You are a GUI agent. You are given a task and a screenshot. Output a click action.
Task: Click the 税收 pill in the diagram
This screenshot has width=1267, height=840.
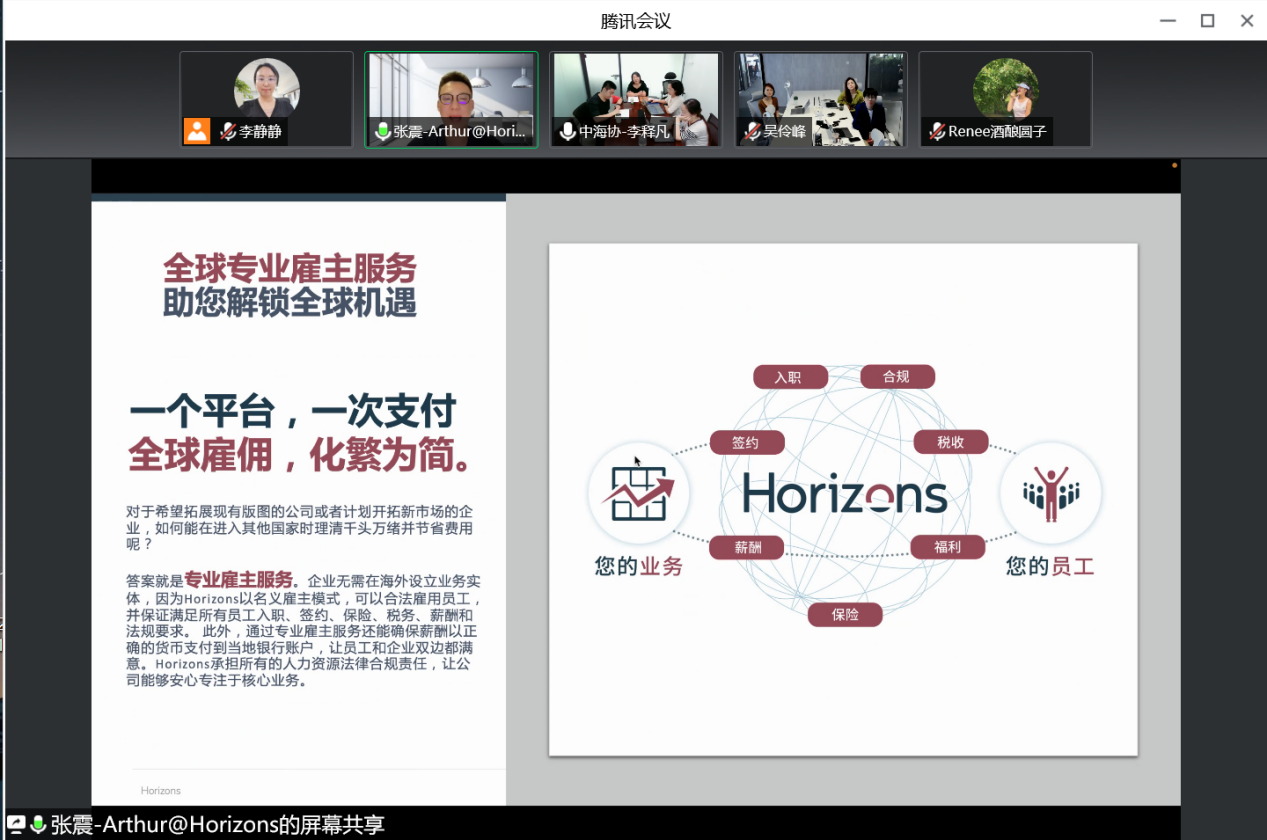[951, 442]
